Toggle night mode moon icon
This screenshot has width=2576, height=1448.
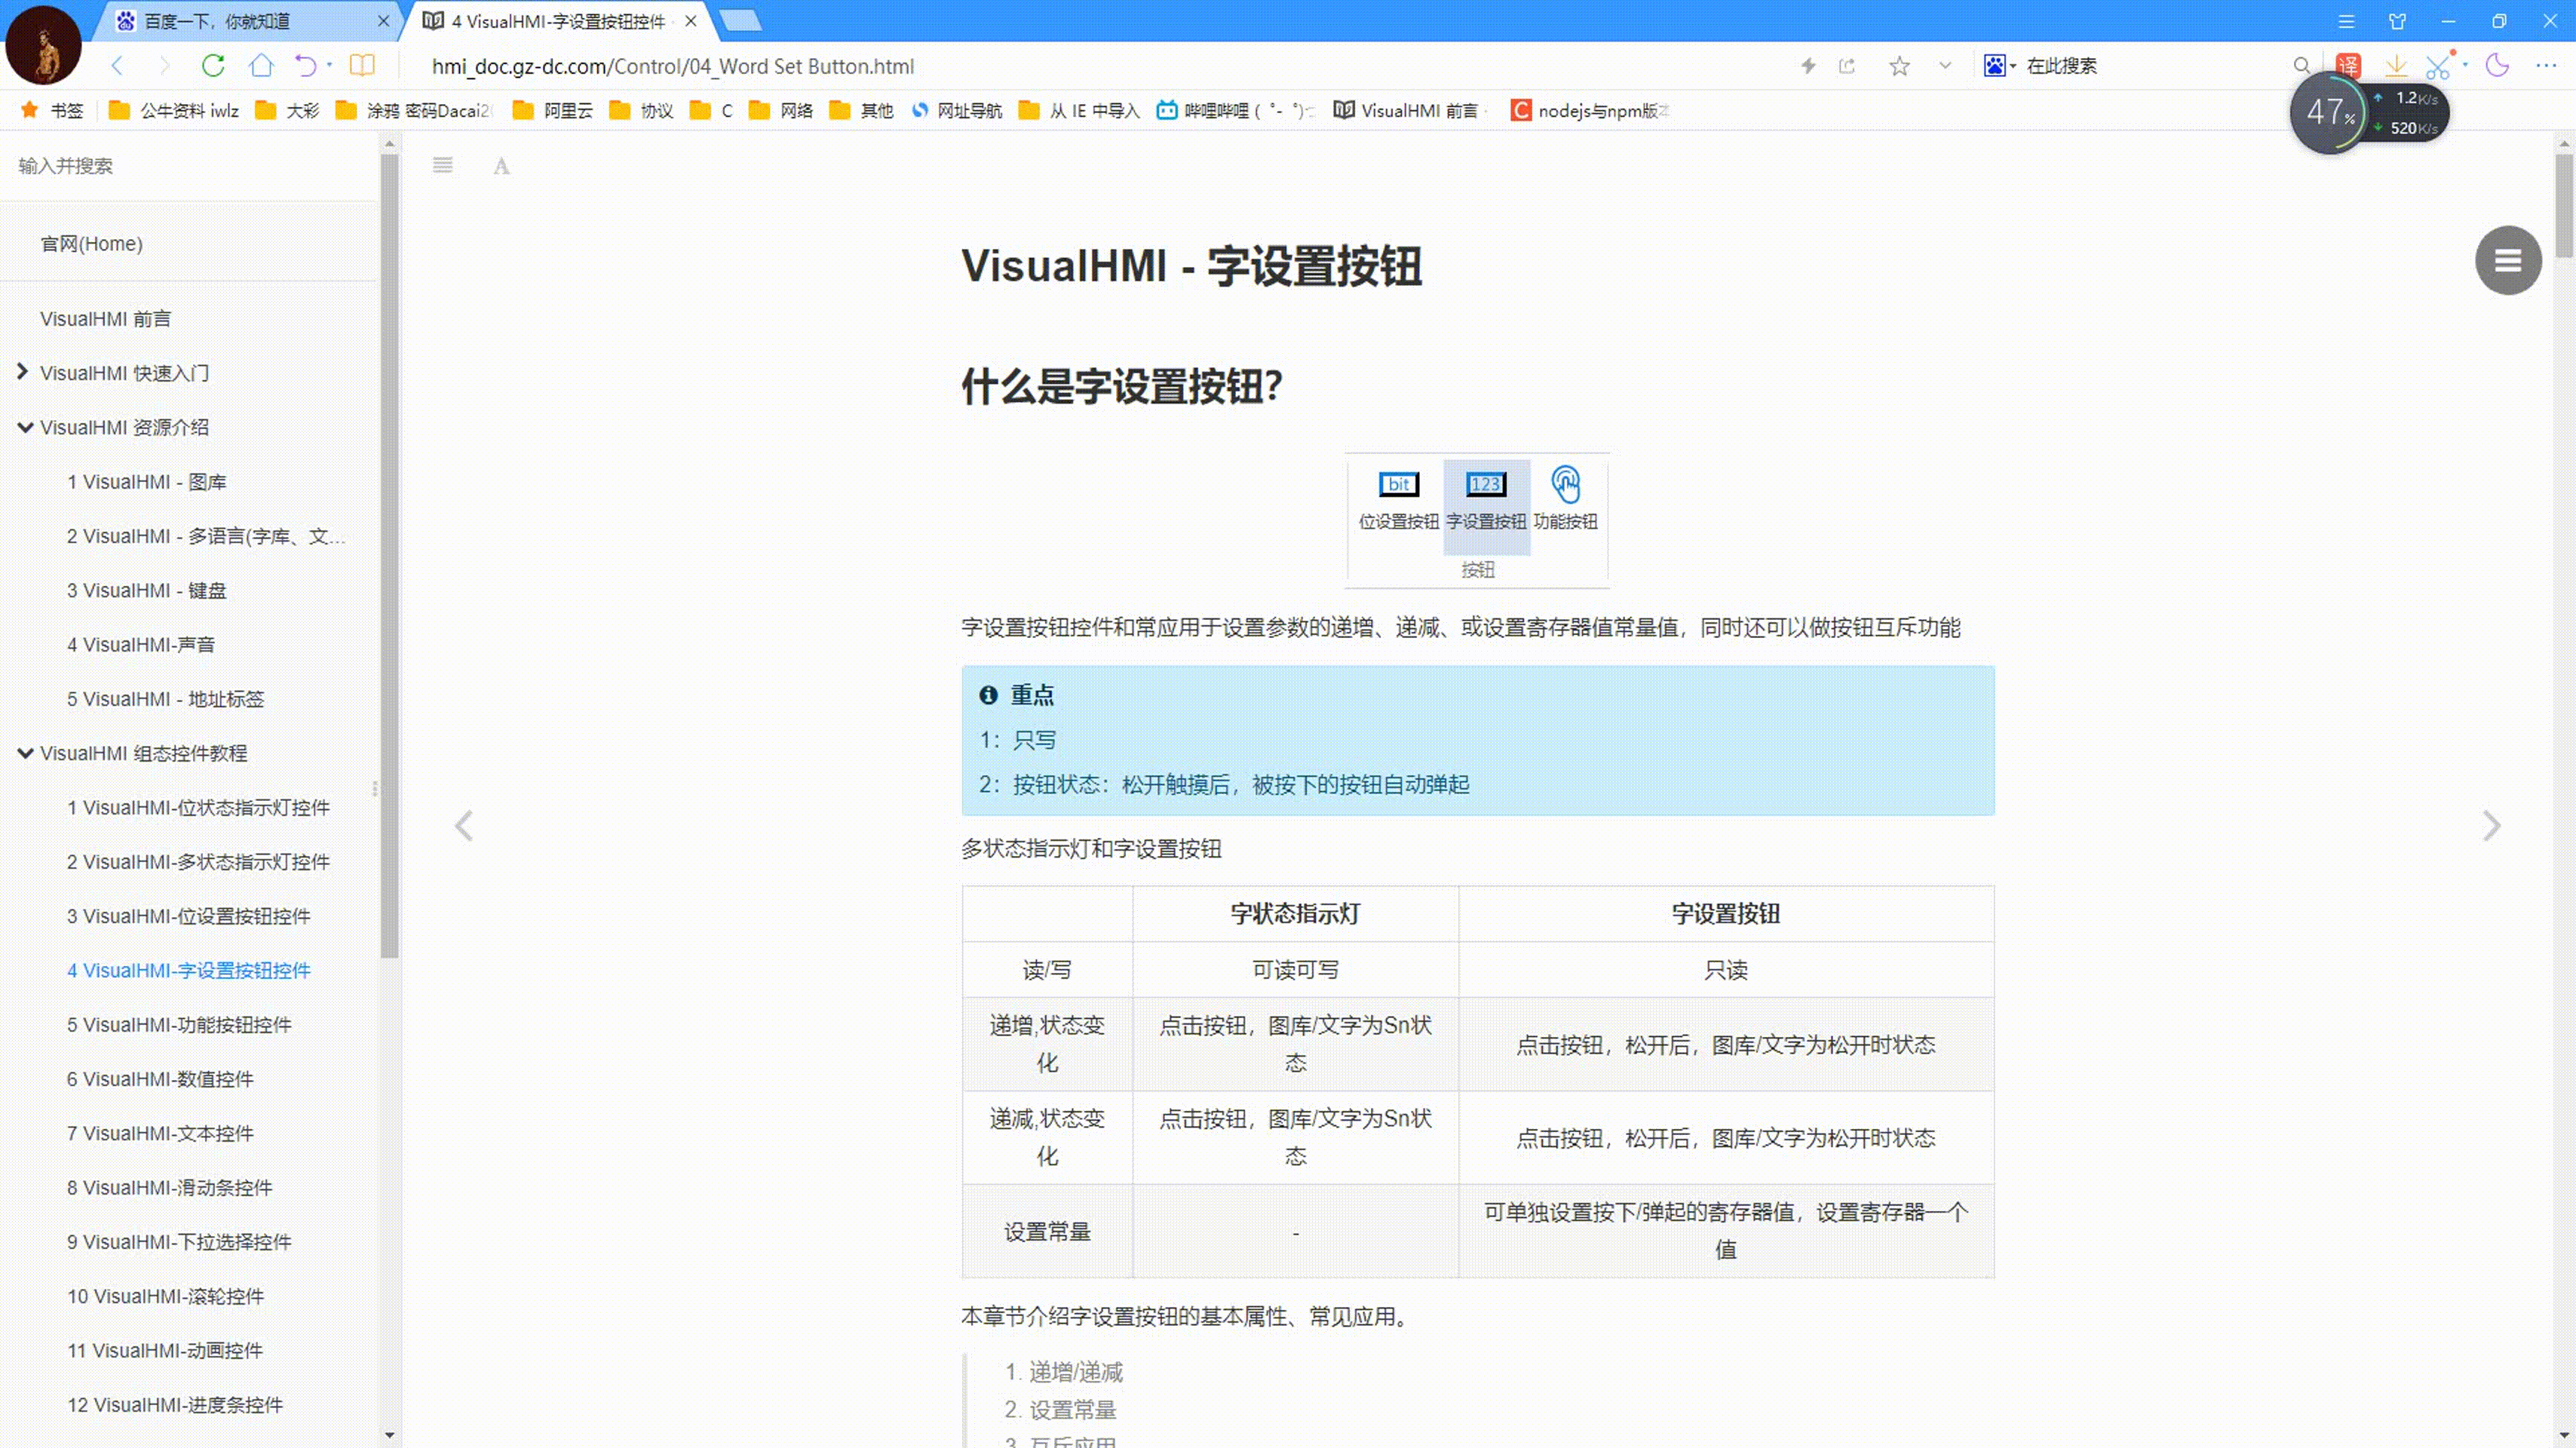click(x=2497, y=66)
